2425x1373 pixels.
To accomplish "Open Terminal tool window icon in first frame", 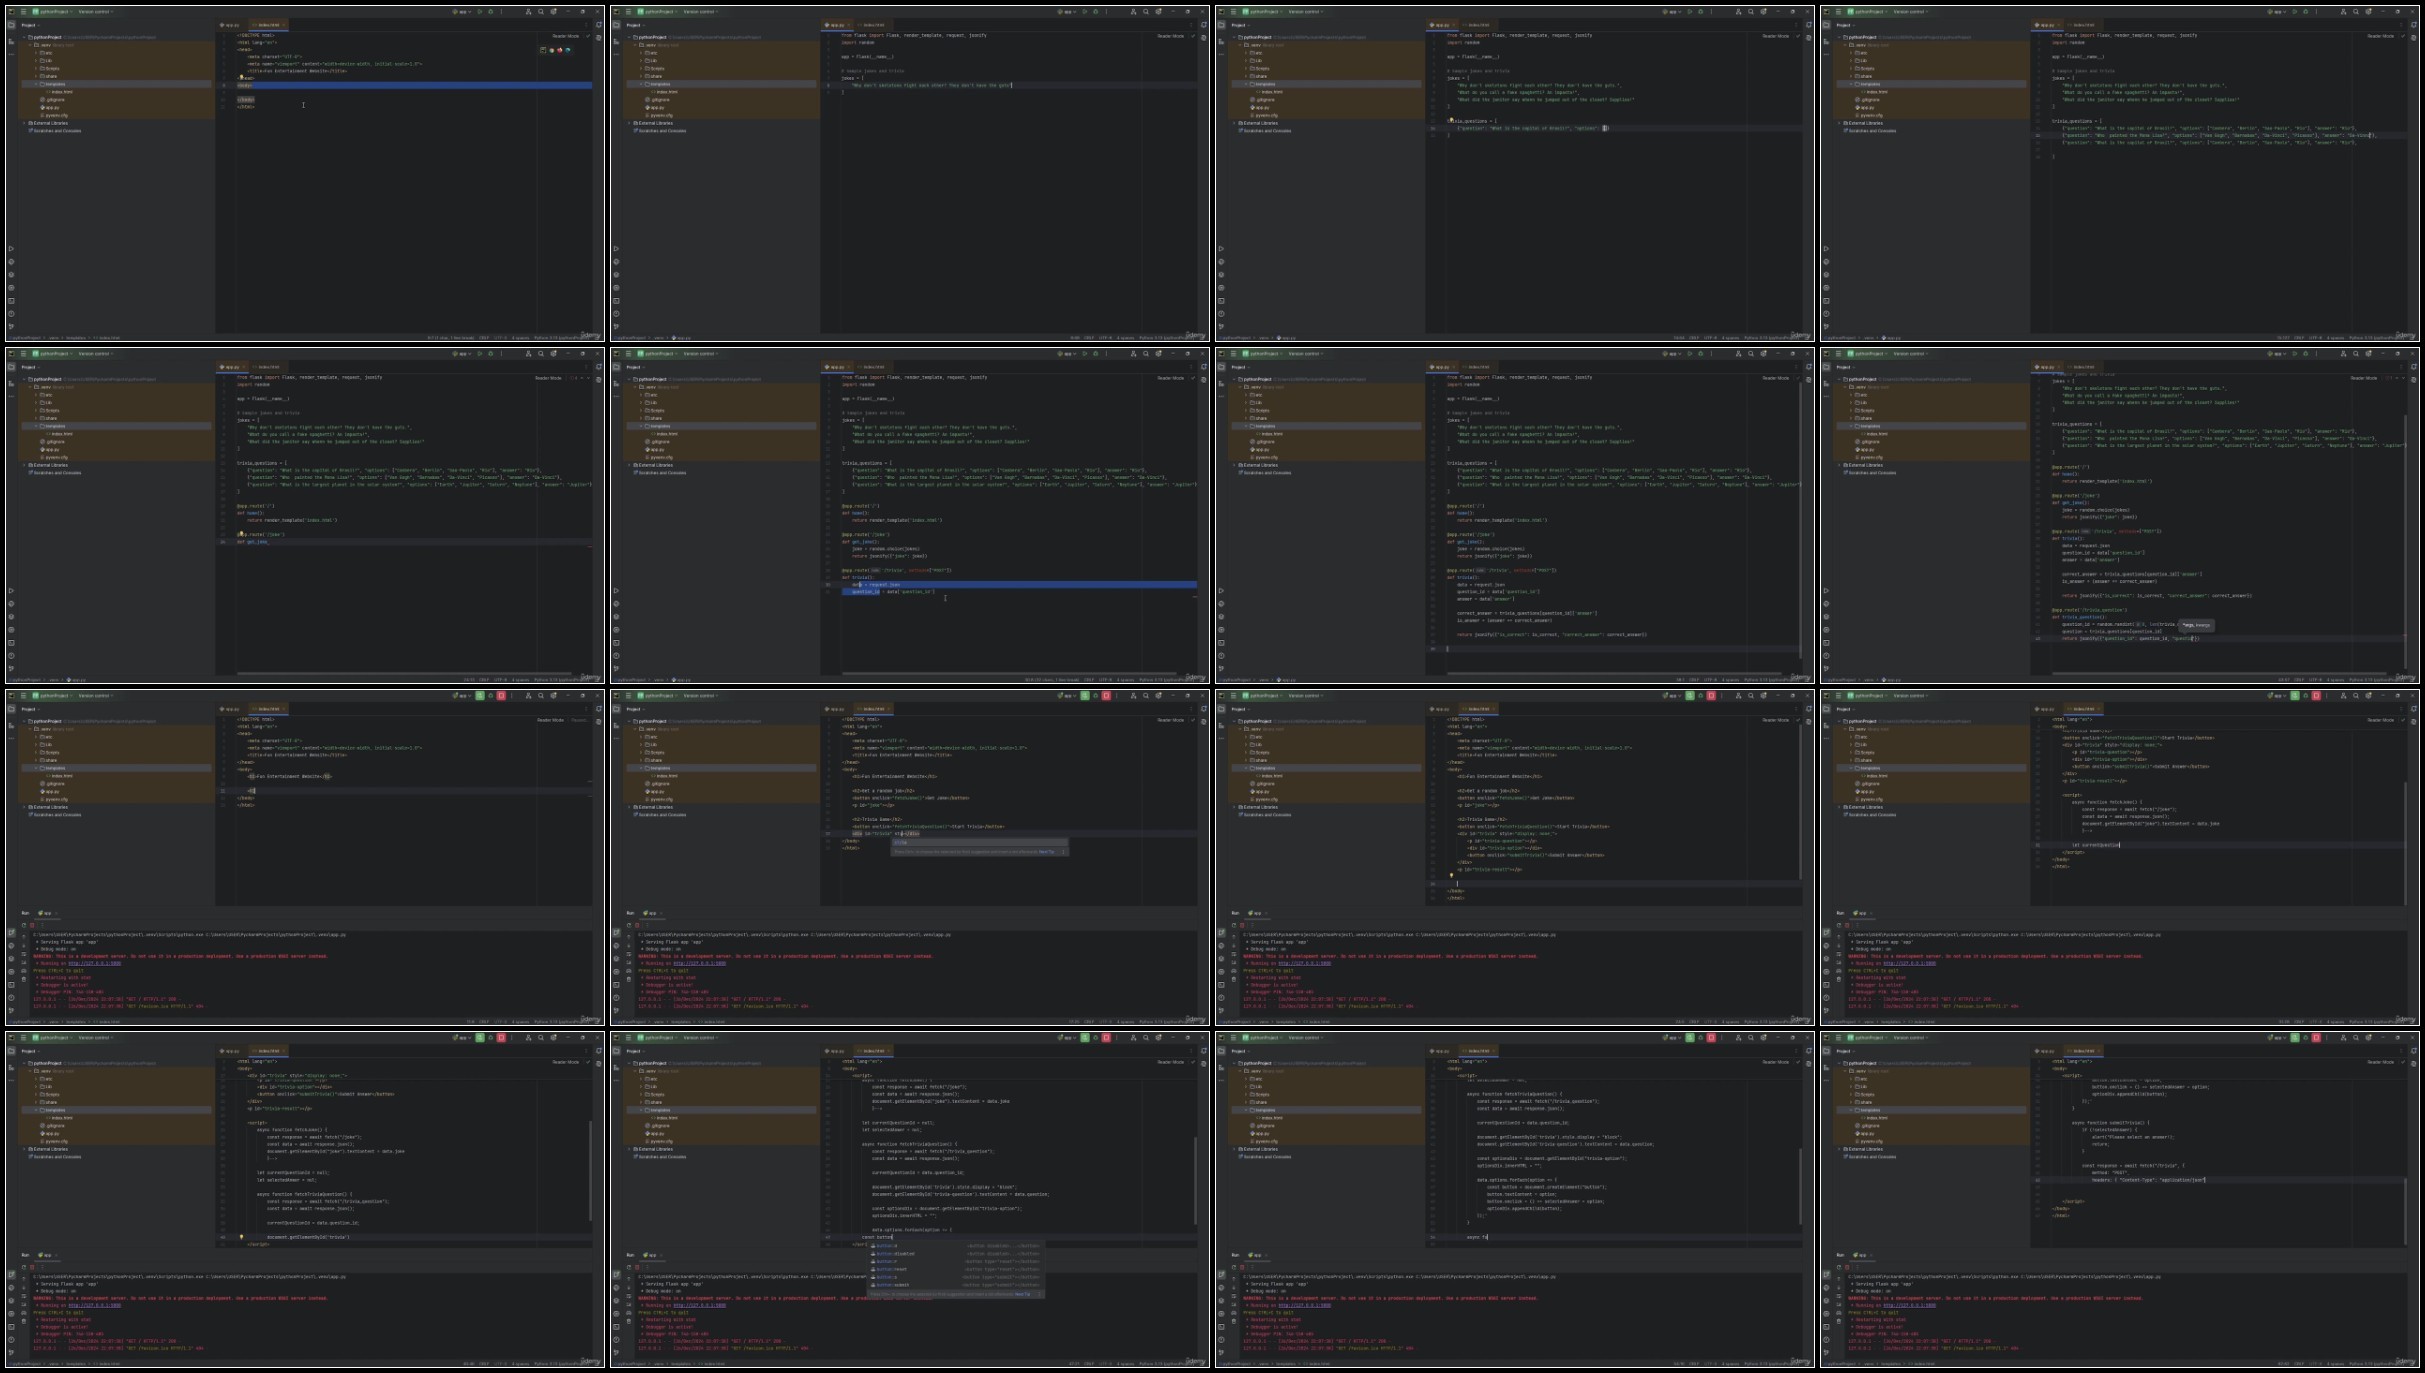I will click(11, 301).
